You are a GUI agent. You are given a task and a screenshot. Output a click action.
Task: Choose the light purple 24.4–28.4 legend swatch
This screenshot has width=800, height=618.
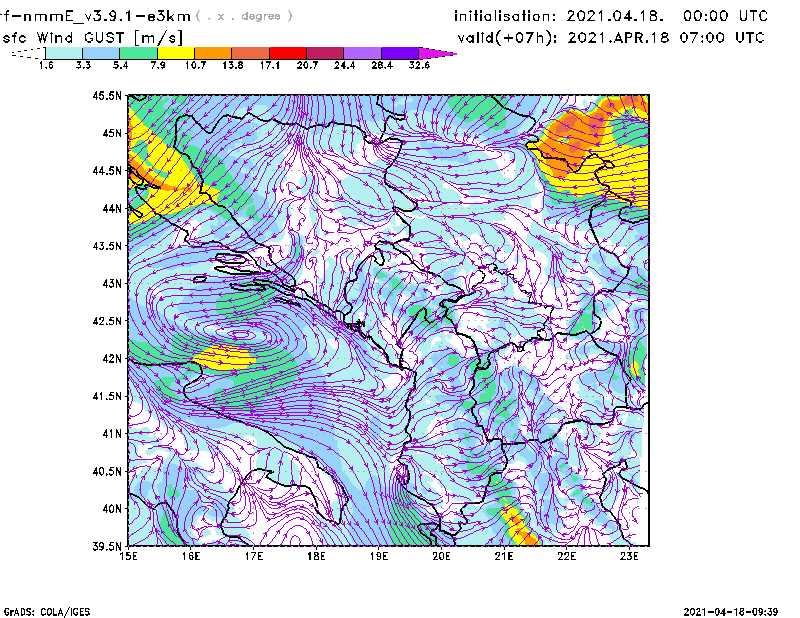(x=362, y=53)
